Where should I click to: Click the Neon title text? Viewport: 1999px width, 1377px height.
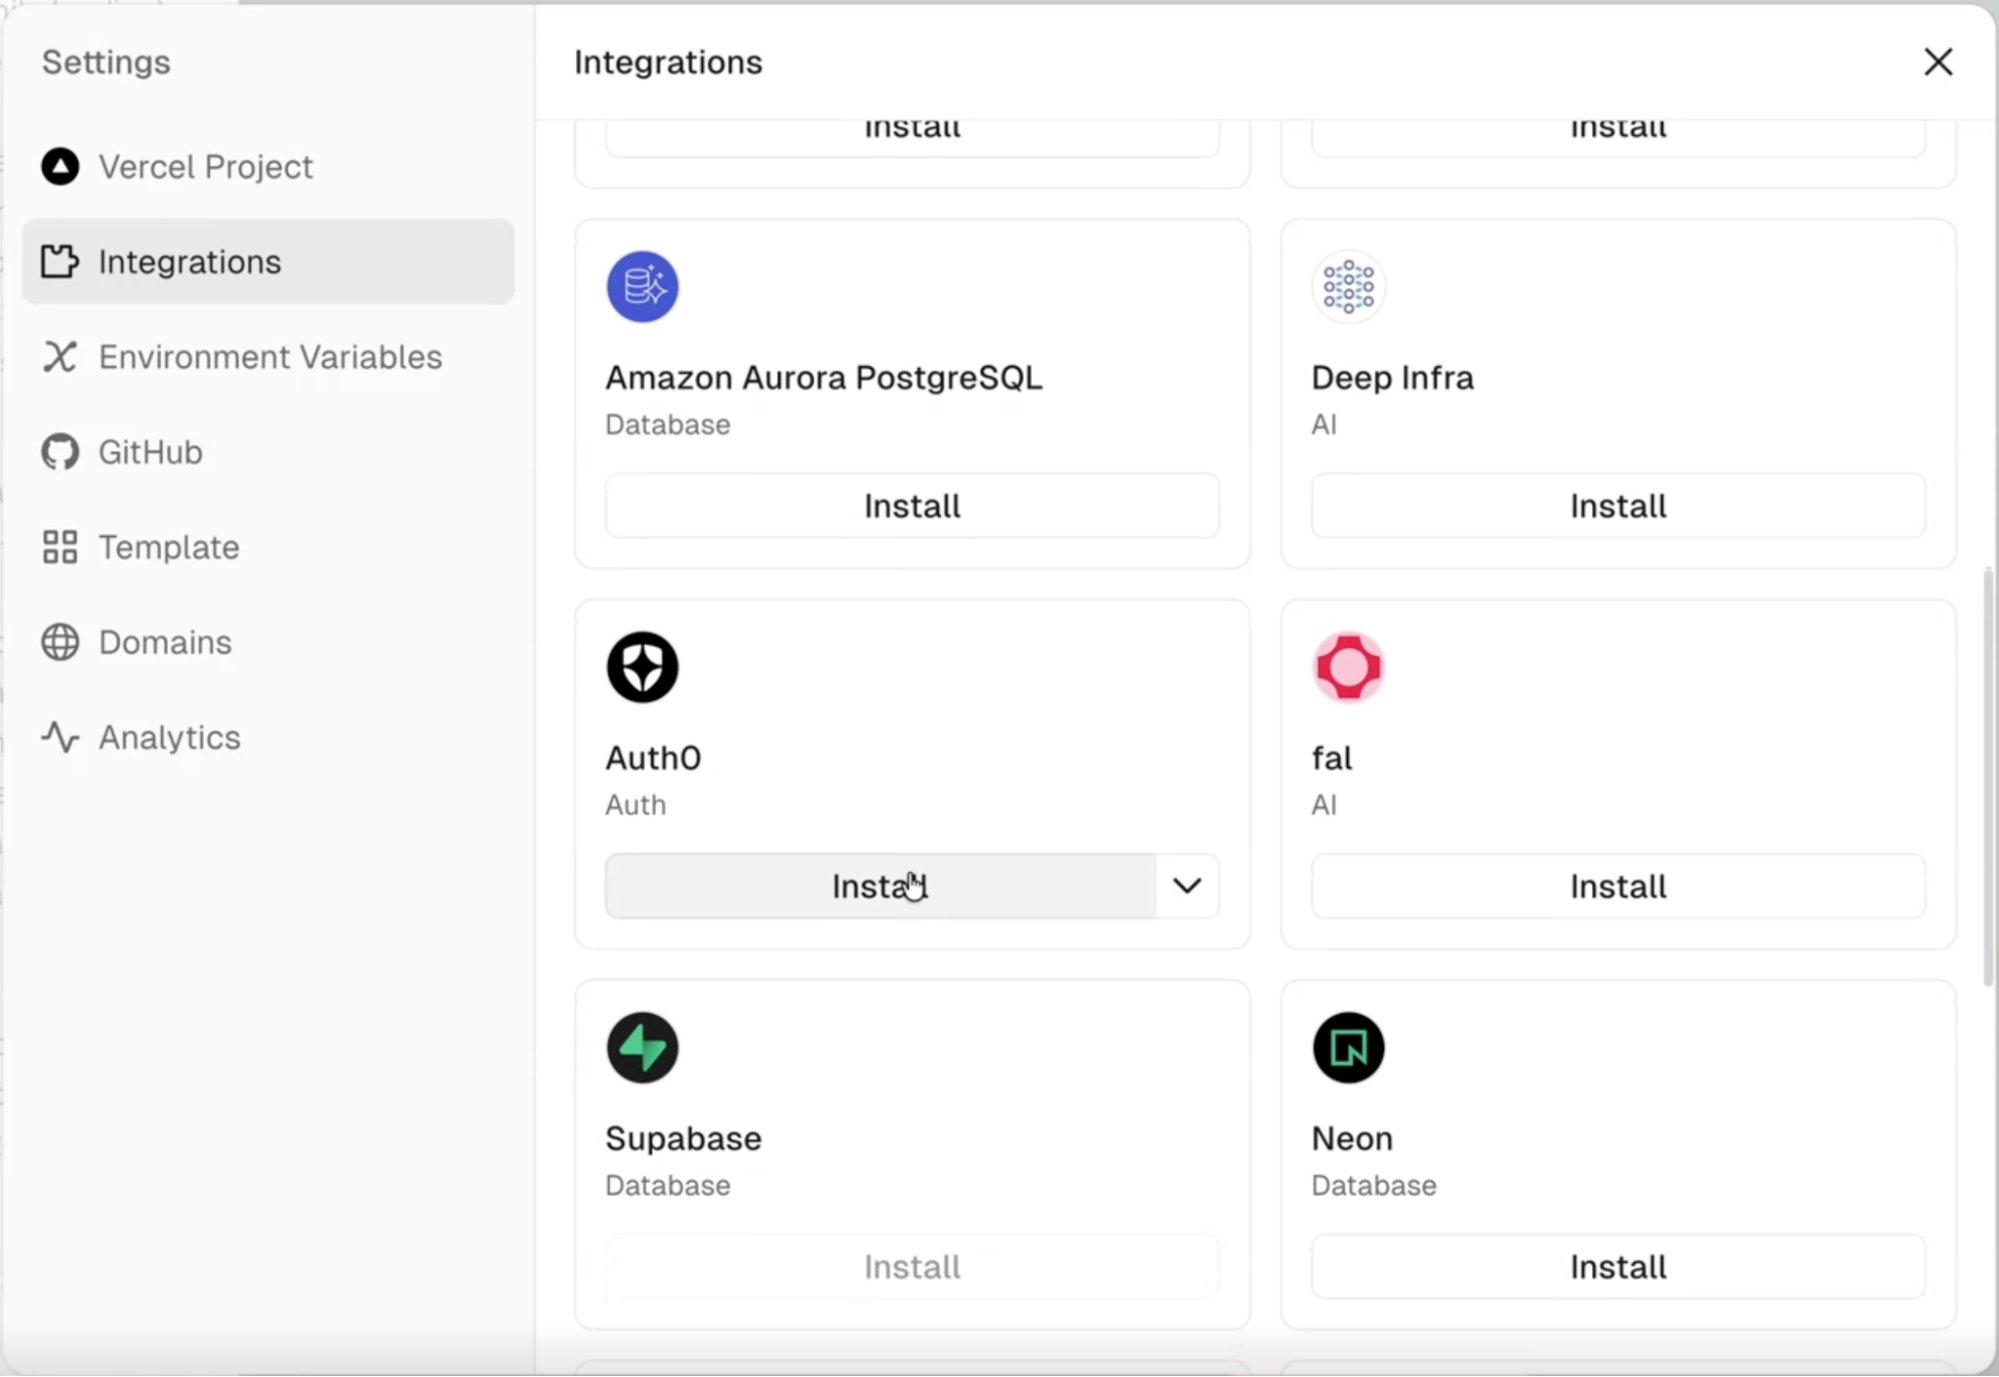click(x=1352, y=1139)
